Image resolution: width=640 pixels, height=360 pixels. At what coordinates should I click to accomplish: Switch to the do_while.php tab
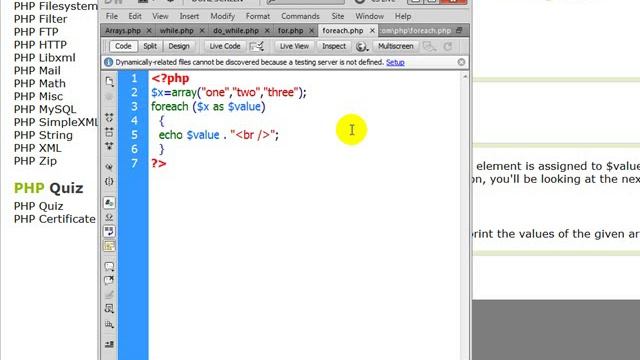[236, 31]
